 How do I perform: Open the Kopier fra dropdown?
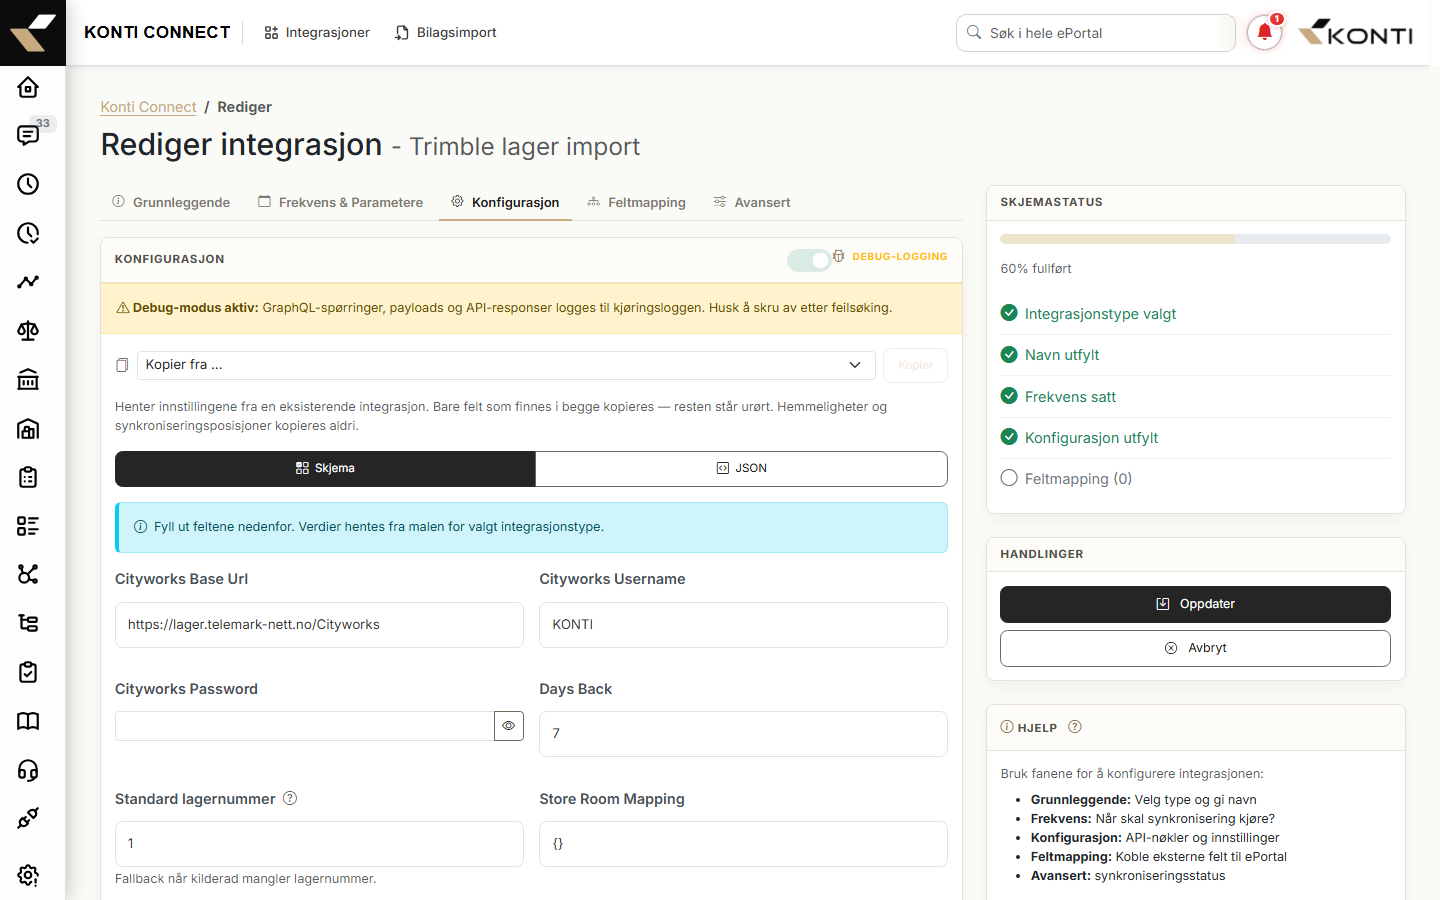pos(506,365)
